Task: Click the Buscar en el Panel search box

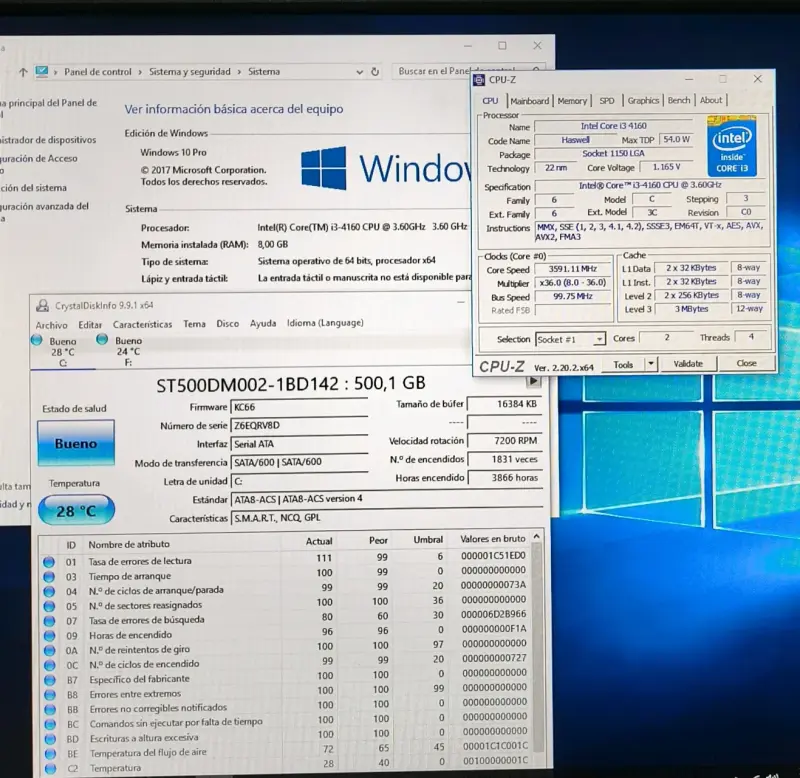Action: 468,71
